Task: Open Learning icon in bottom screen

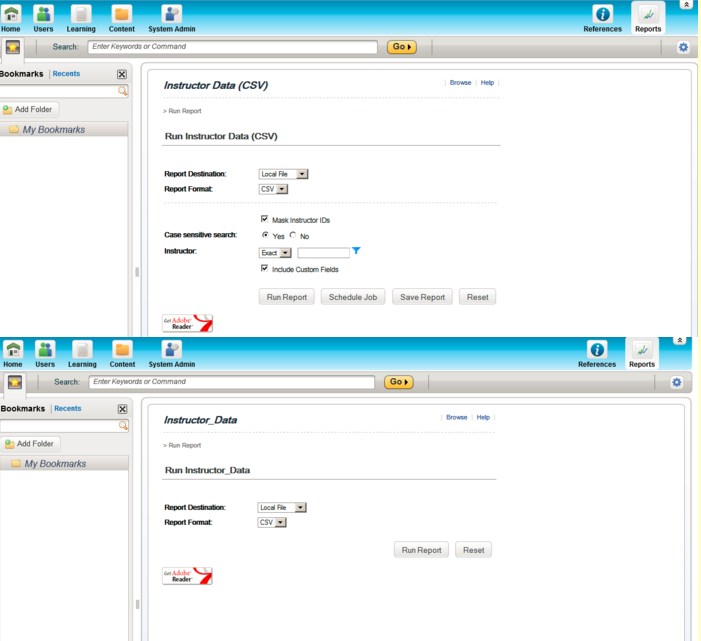Action: 82,350
